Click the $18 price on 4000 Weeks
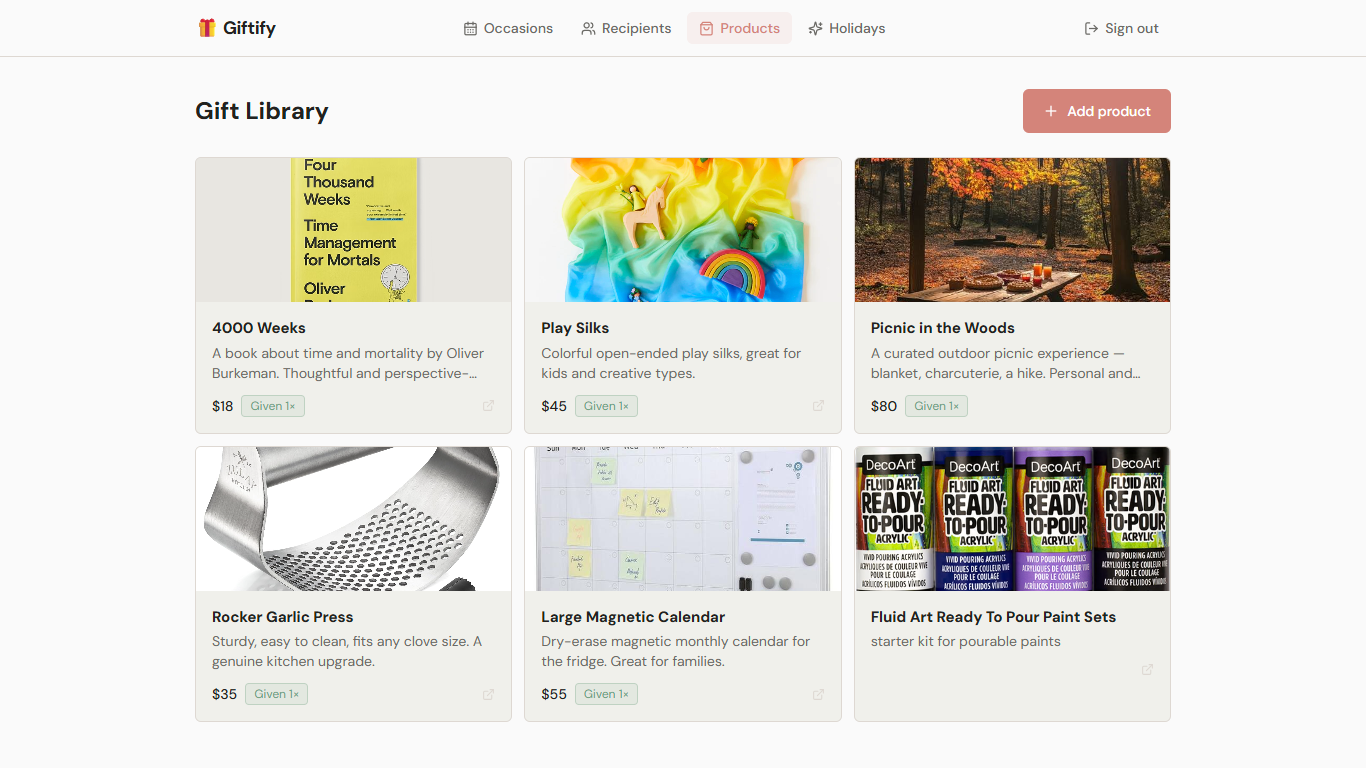 pos(223,406)
